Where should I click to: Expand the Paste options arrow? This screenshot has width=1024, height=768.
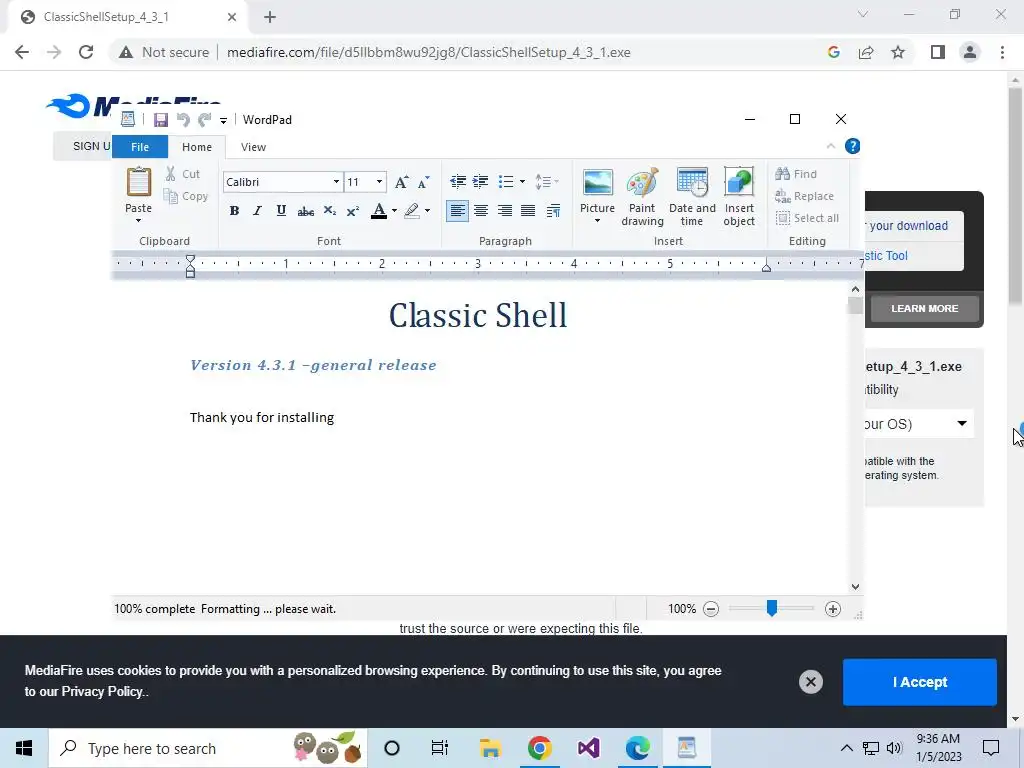pos(138,220)
